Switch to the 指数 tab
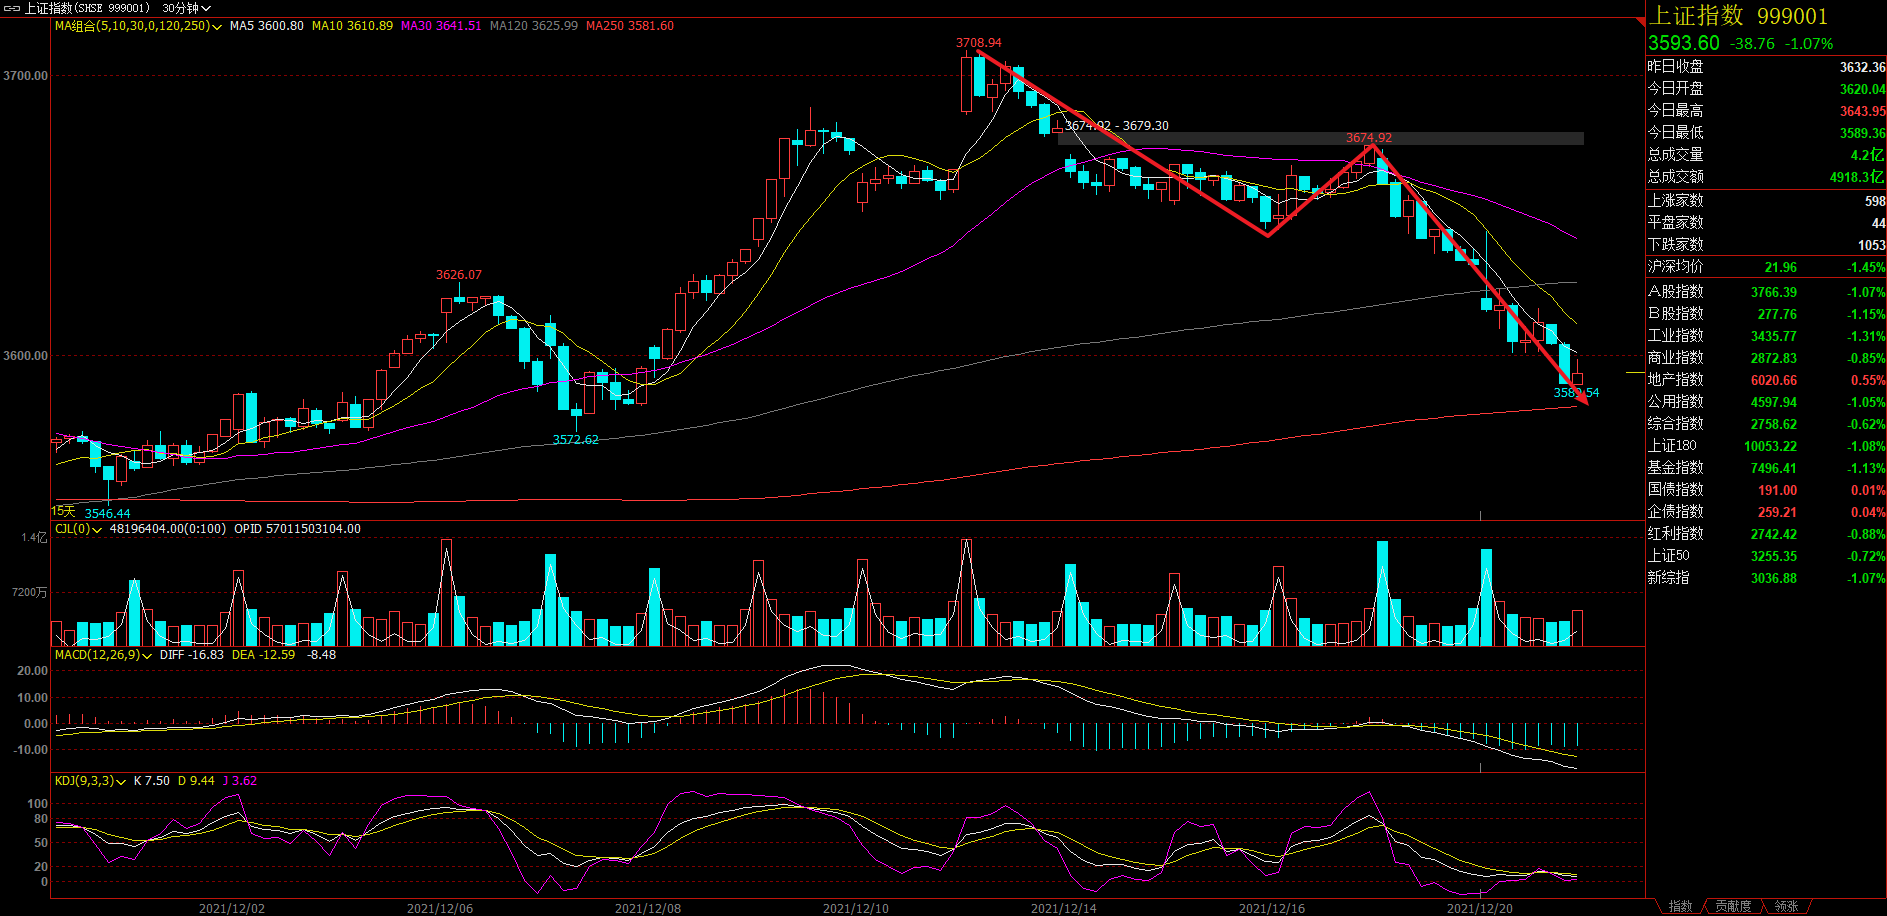1887x916 pixels. 1680,906
